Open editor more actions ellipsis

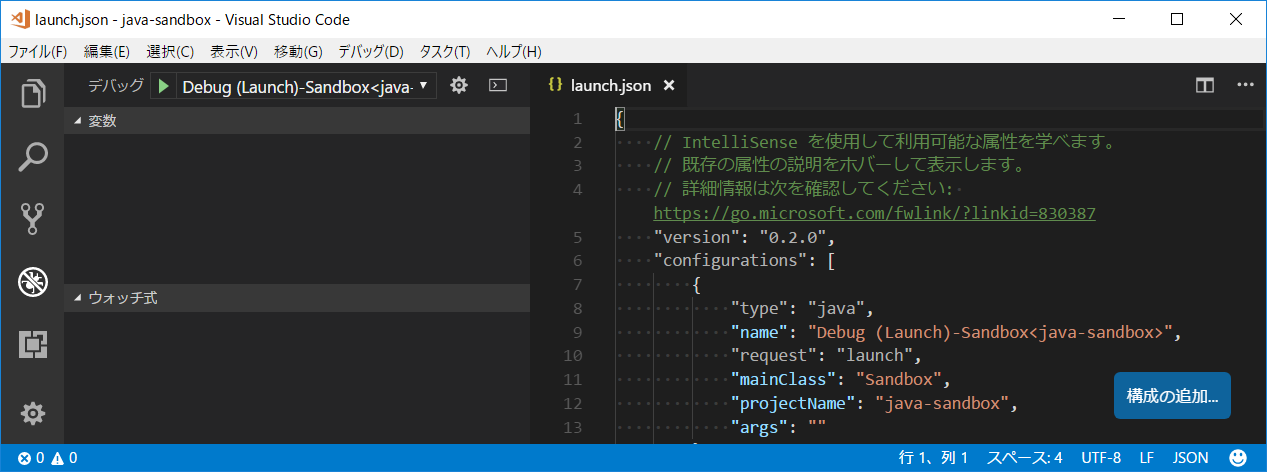pyautogui.click(x=1245, y=86)
